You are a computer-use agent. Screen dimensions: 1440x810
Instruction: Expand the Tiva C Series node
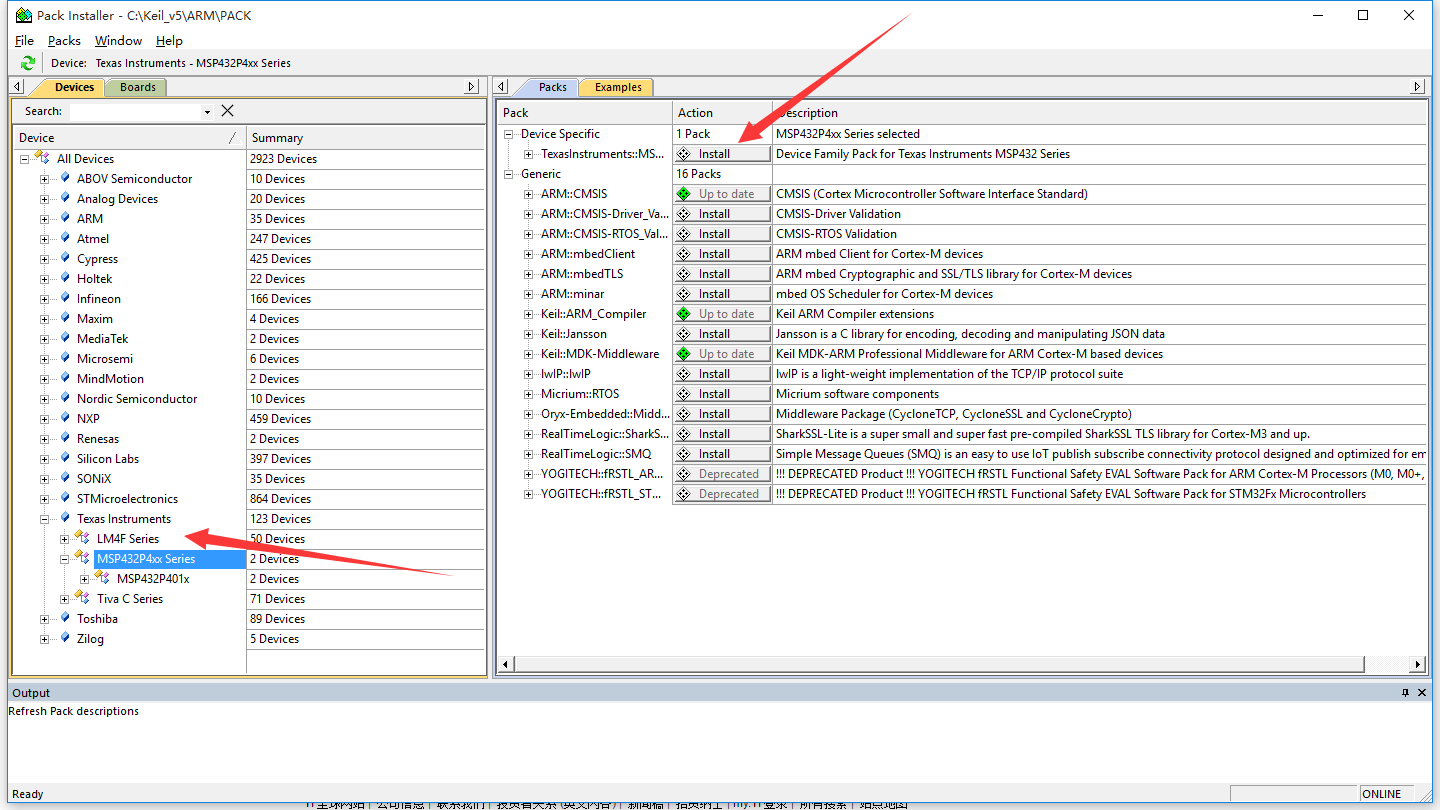(64, 599)
